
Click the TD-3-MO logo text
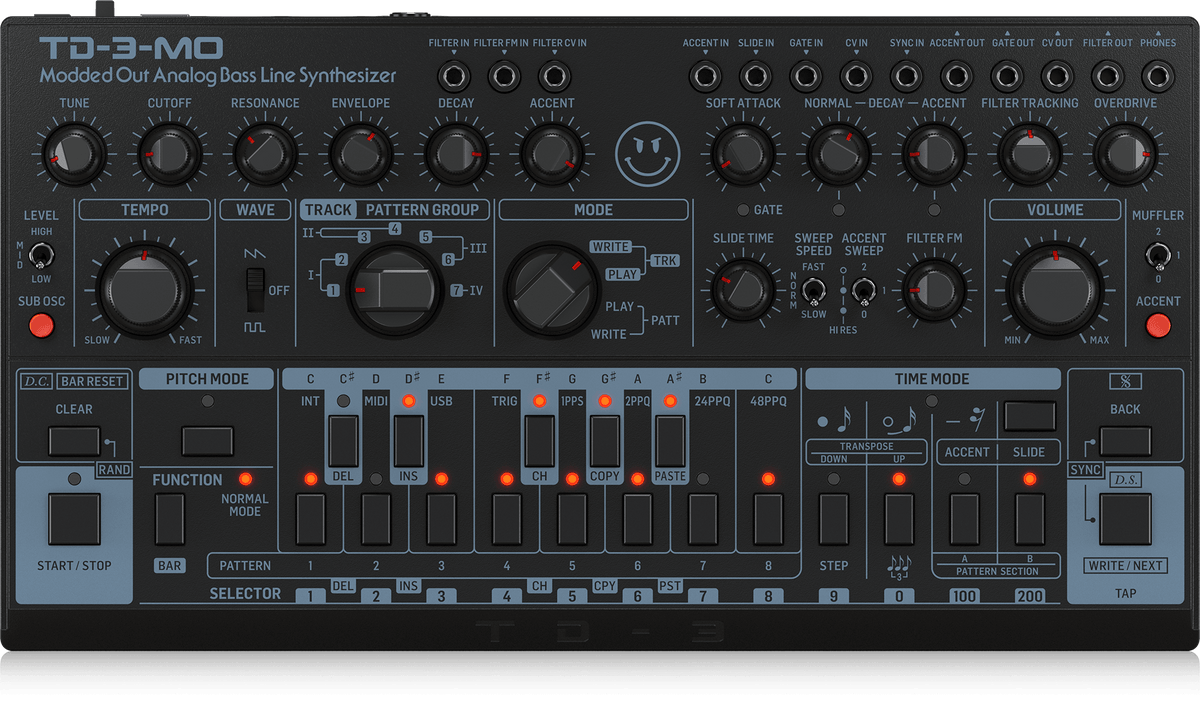[131, 47]
